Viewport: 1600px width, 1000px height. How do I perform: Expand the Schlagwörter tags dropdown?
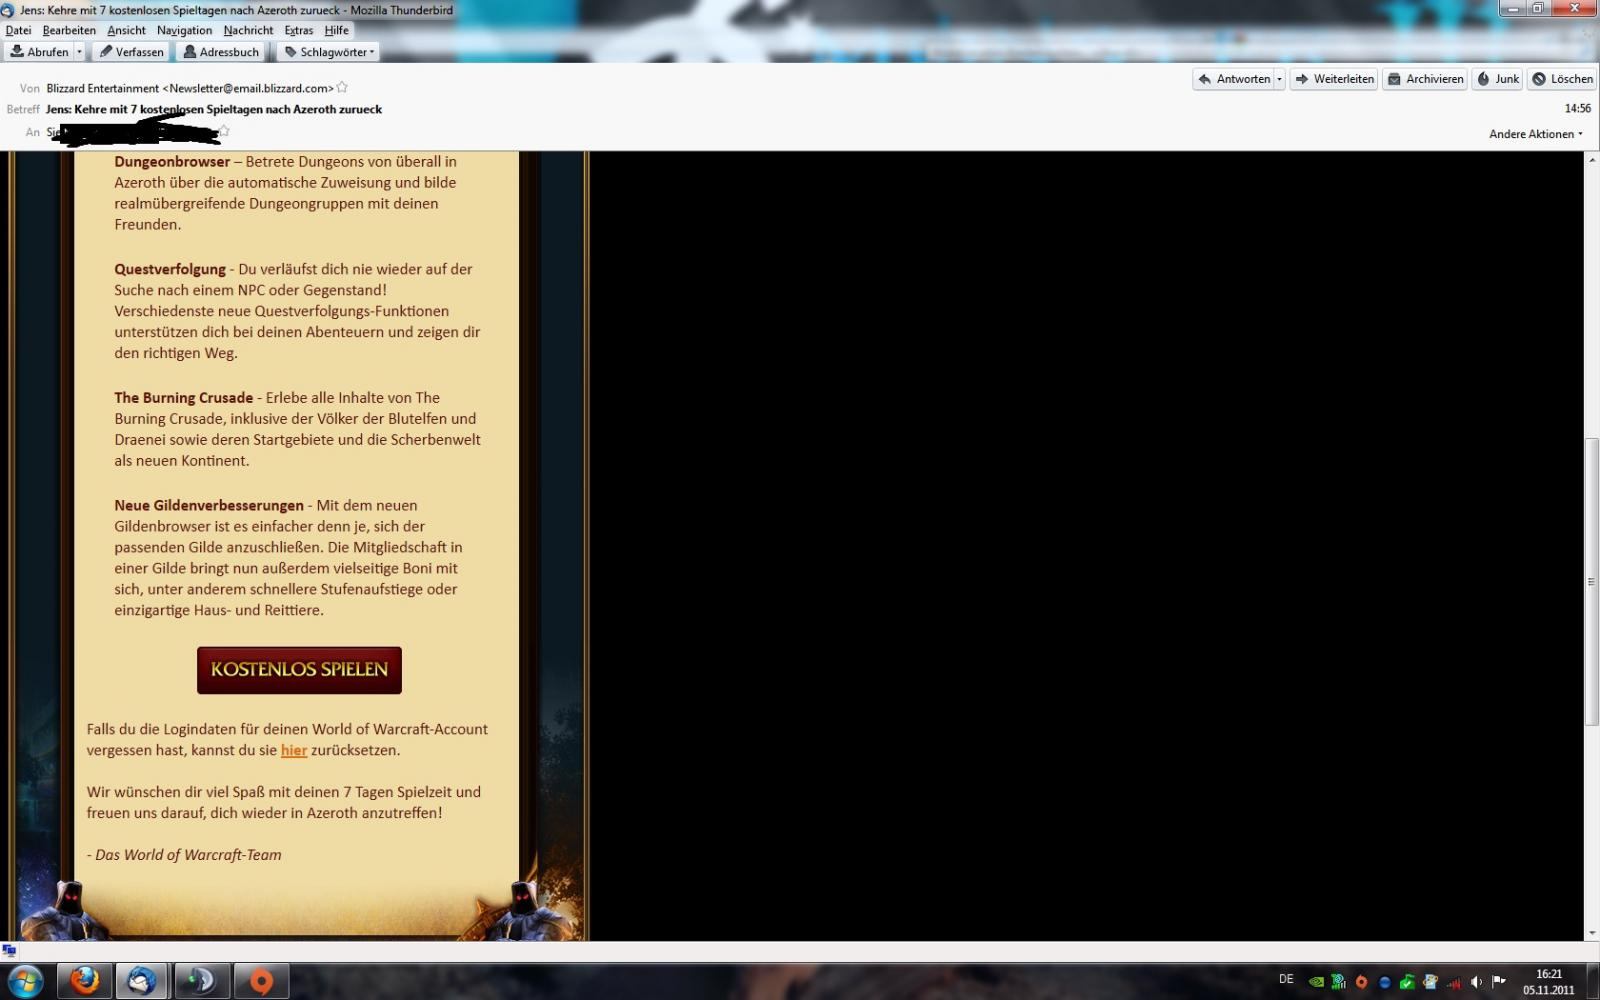(329, 52)
